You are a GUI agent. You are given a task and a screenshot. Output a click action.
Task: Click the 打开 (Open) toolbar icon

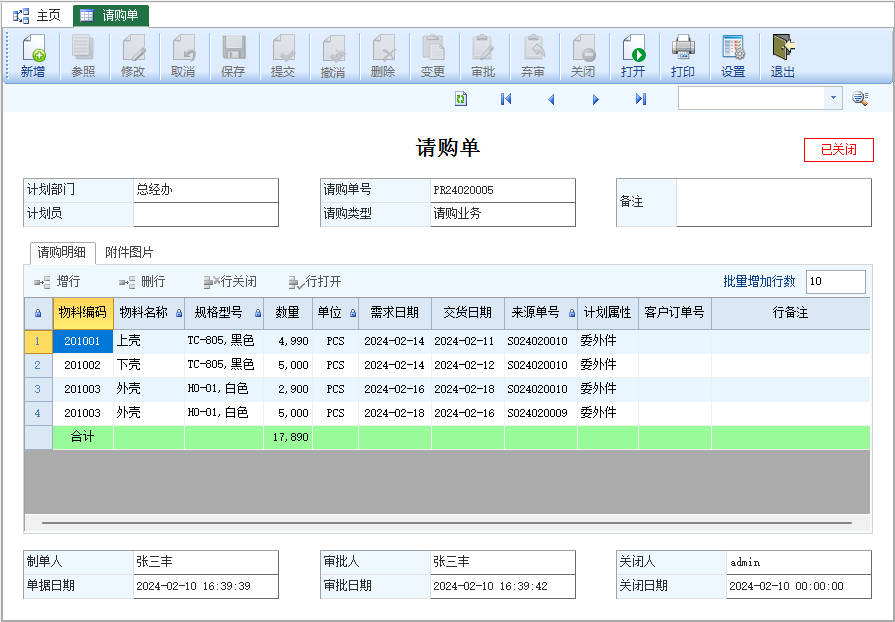[633, 55]
